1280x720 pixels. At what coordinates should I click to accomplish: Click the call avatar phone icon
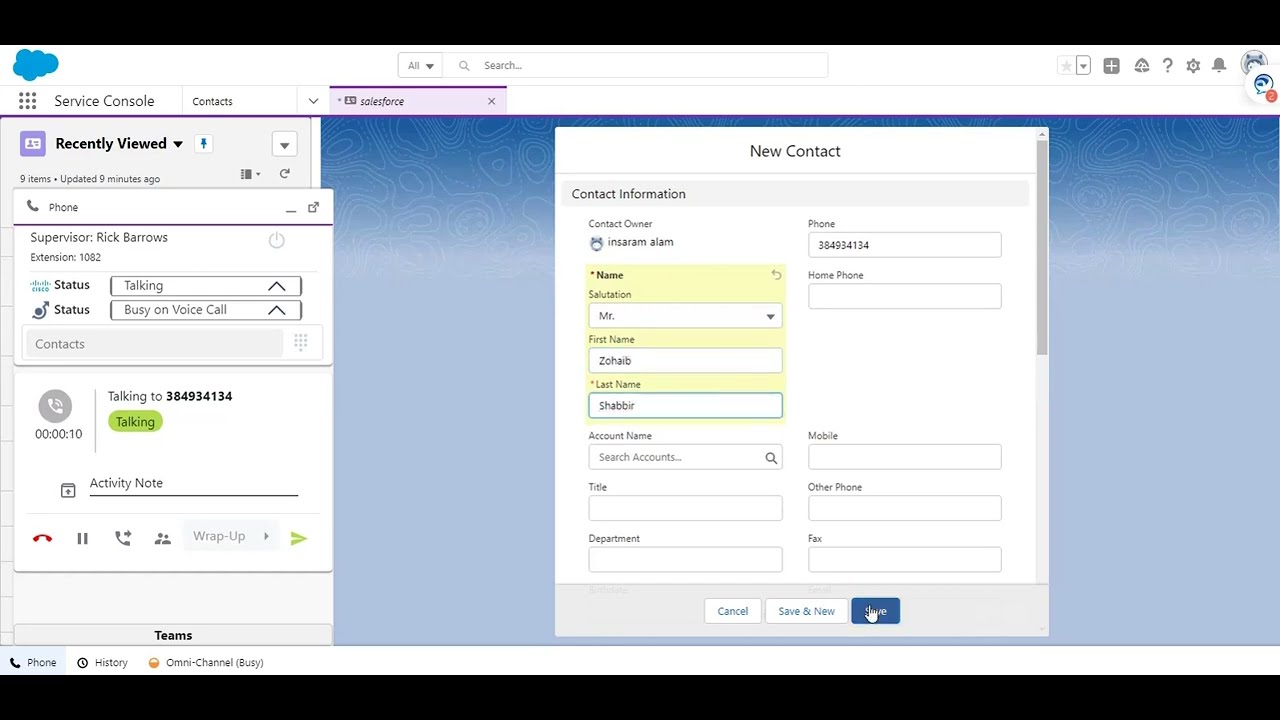point(55,406)
